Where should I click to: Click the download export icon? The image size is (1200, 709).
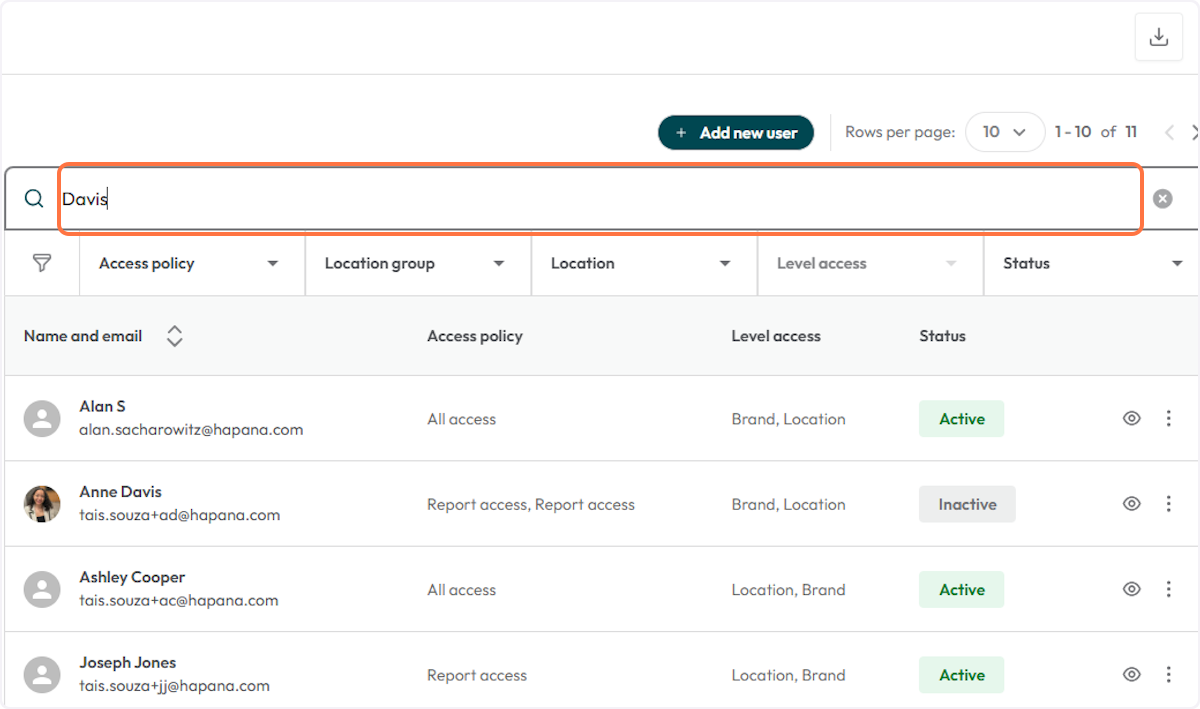click(x=1158, y=37)
